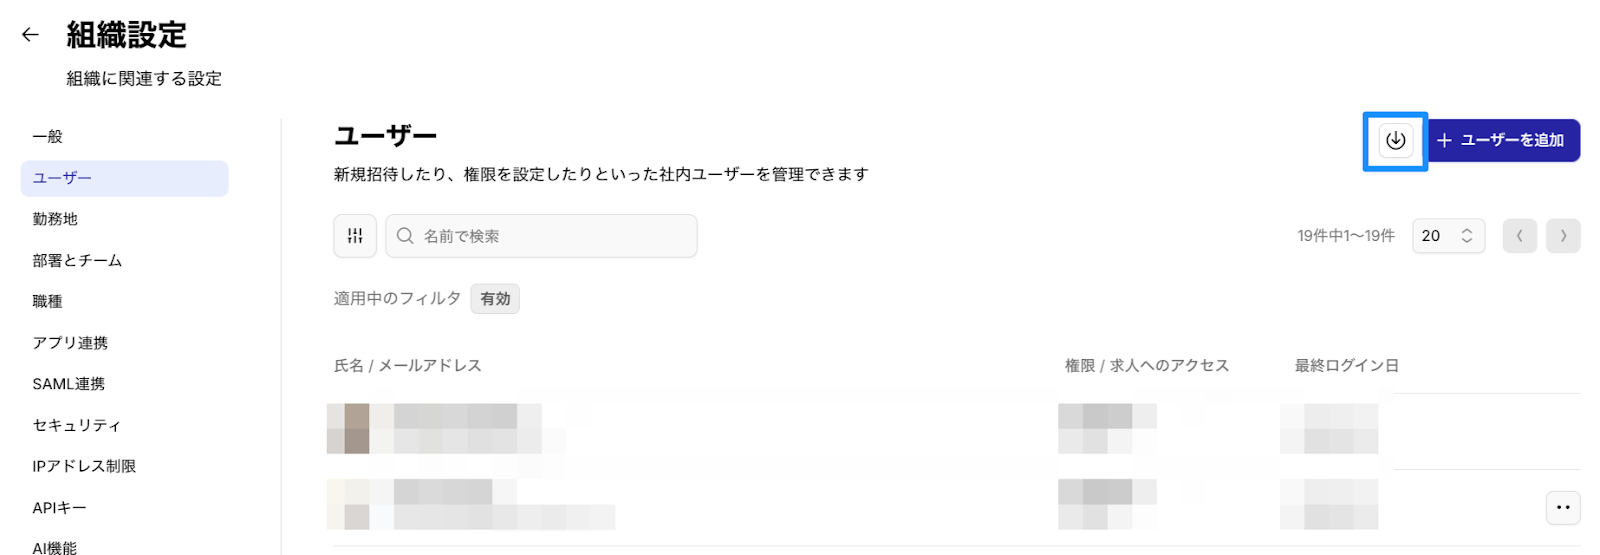This screenshot has height=555, width=1600.
Task: Click the search magnifier icon
Action: click(405, 236)
